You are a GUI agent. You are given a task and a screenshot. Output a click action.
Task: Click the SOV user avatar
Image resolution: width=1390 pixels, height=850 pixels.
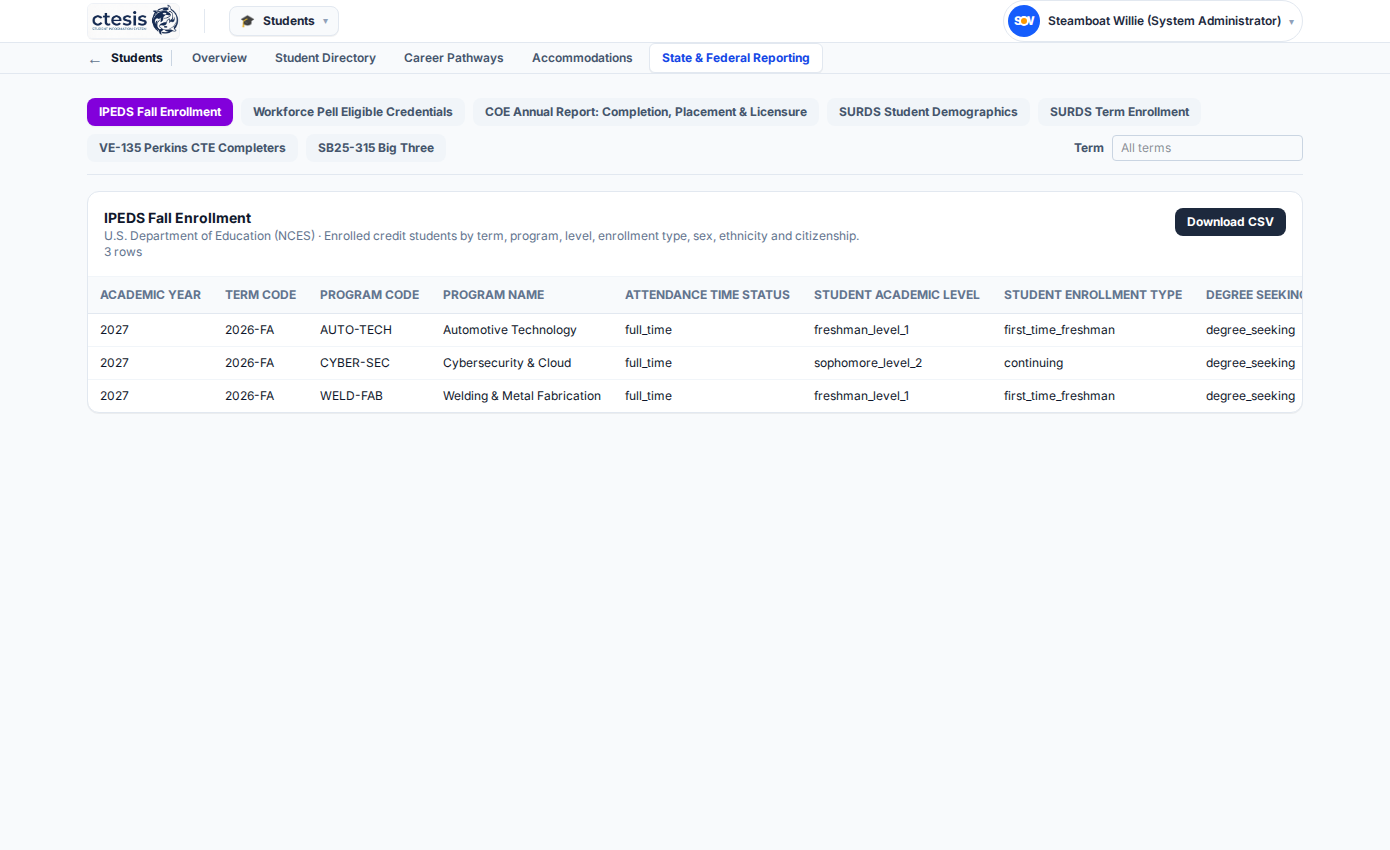(x=1023, y=21)
